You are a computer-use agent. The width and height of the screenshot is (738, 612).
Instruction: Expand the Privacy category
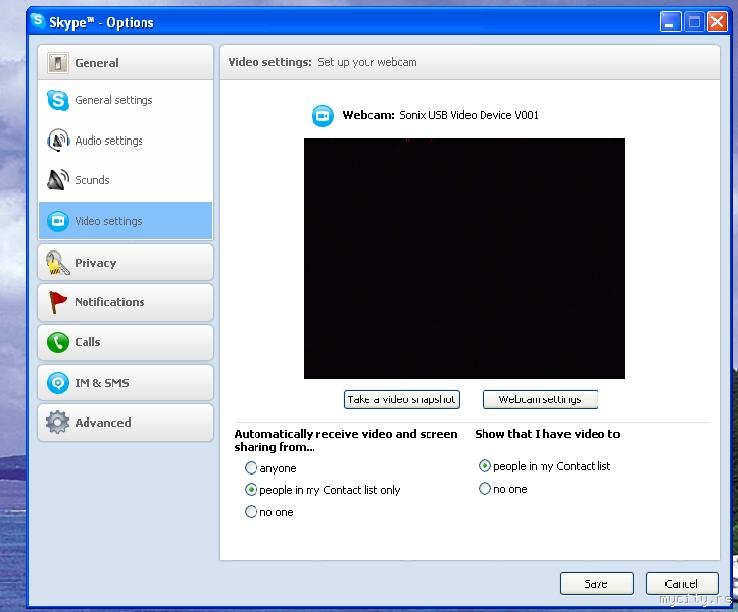tap(125, 263)
